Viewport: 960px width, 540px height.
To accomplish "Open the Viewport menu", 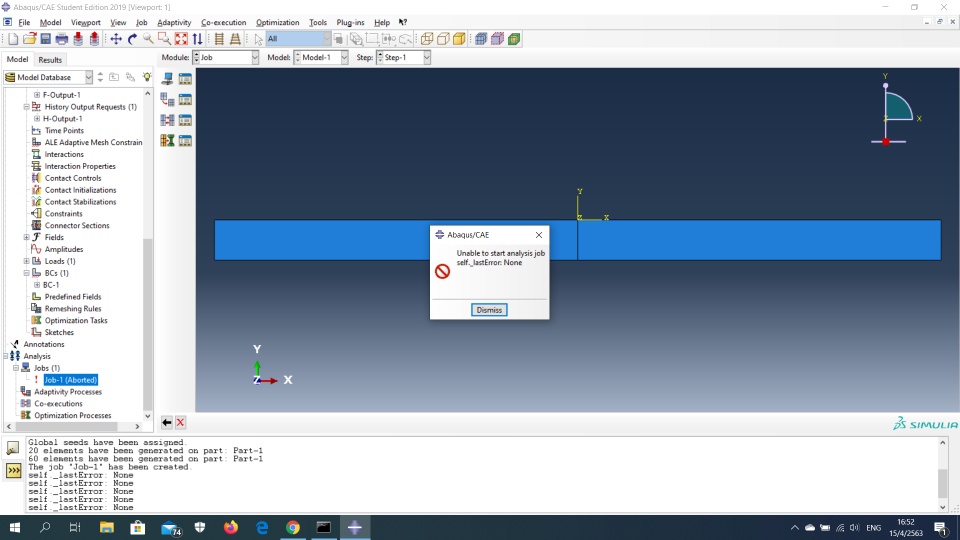I will 86,23.
